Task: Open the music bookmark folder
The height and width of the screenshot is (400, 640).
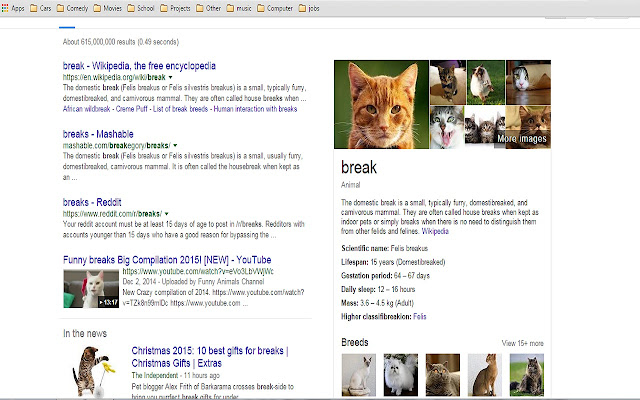Action: (x=239, y=8)
